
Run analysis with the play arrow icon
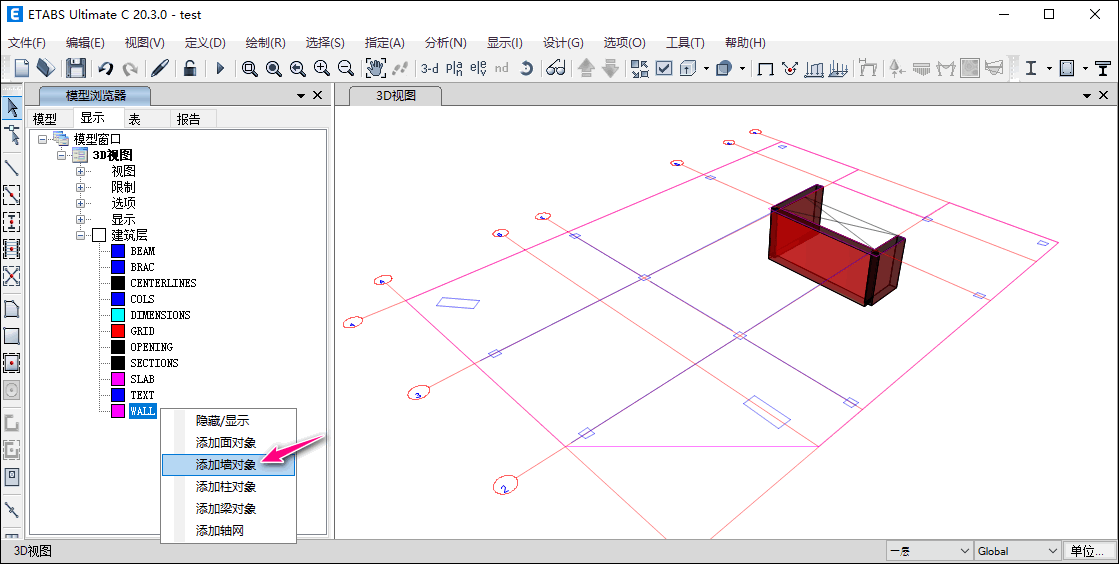[x=221, y=68]
